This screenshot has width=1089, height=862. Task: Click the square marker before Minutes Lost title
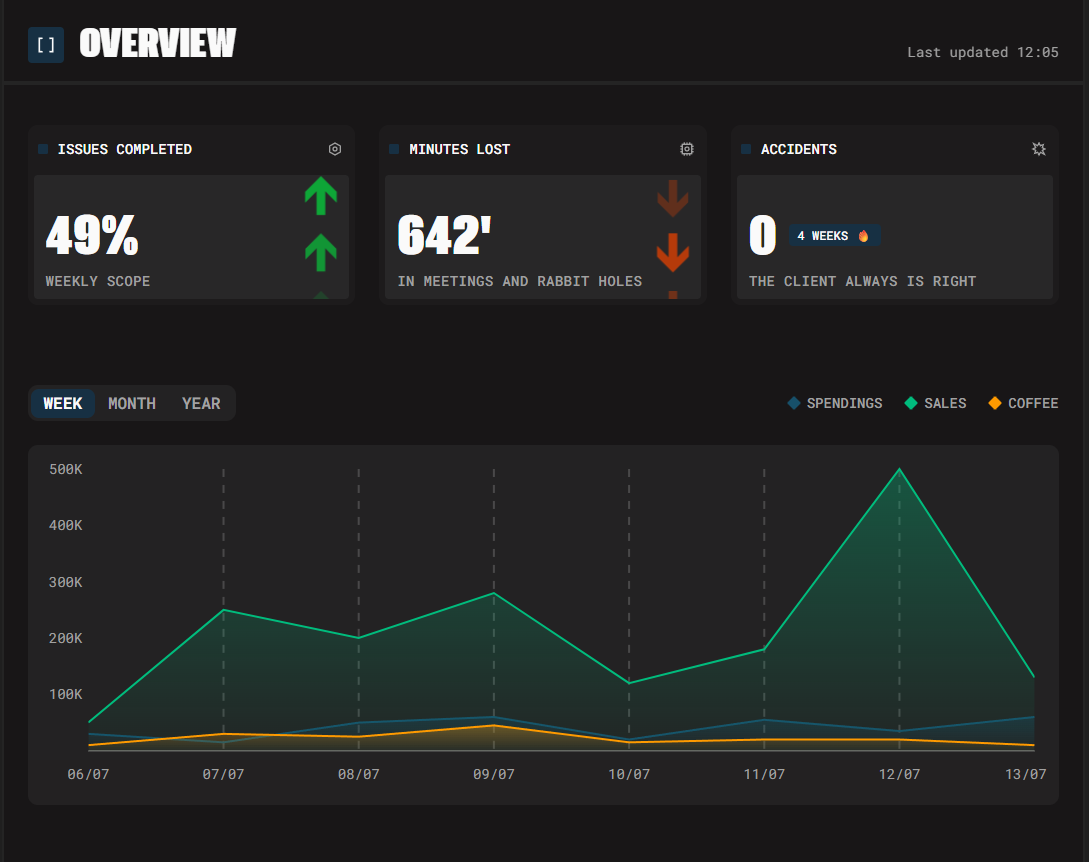coord(394,149)
